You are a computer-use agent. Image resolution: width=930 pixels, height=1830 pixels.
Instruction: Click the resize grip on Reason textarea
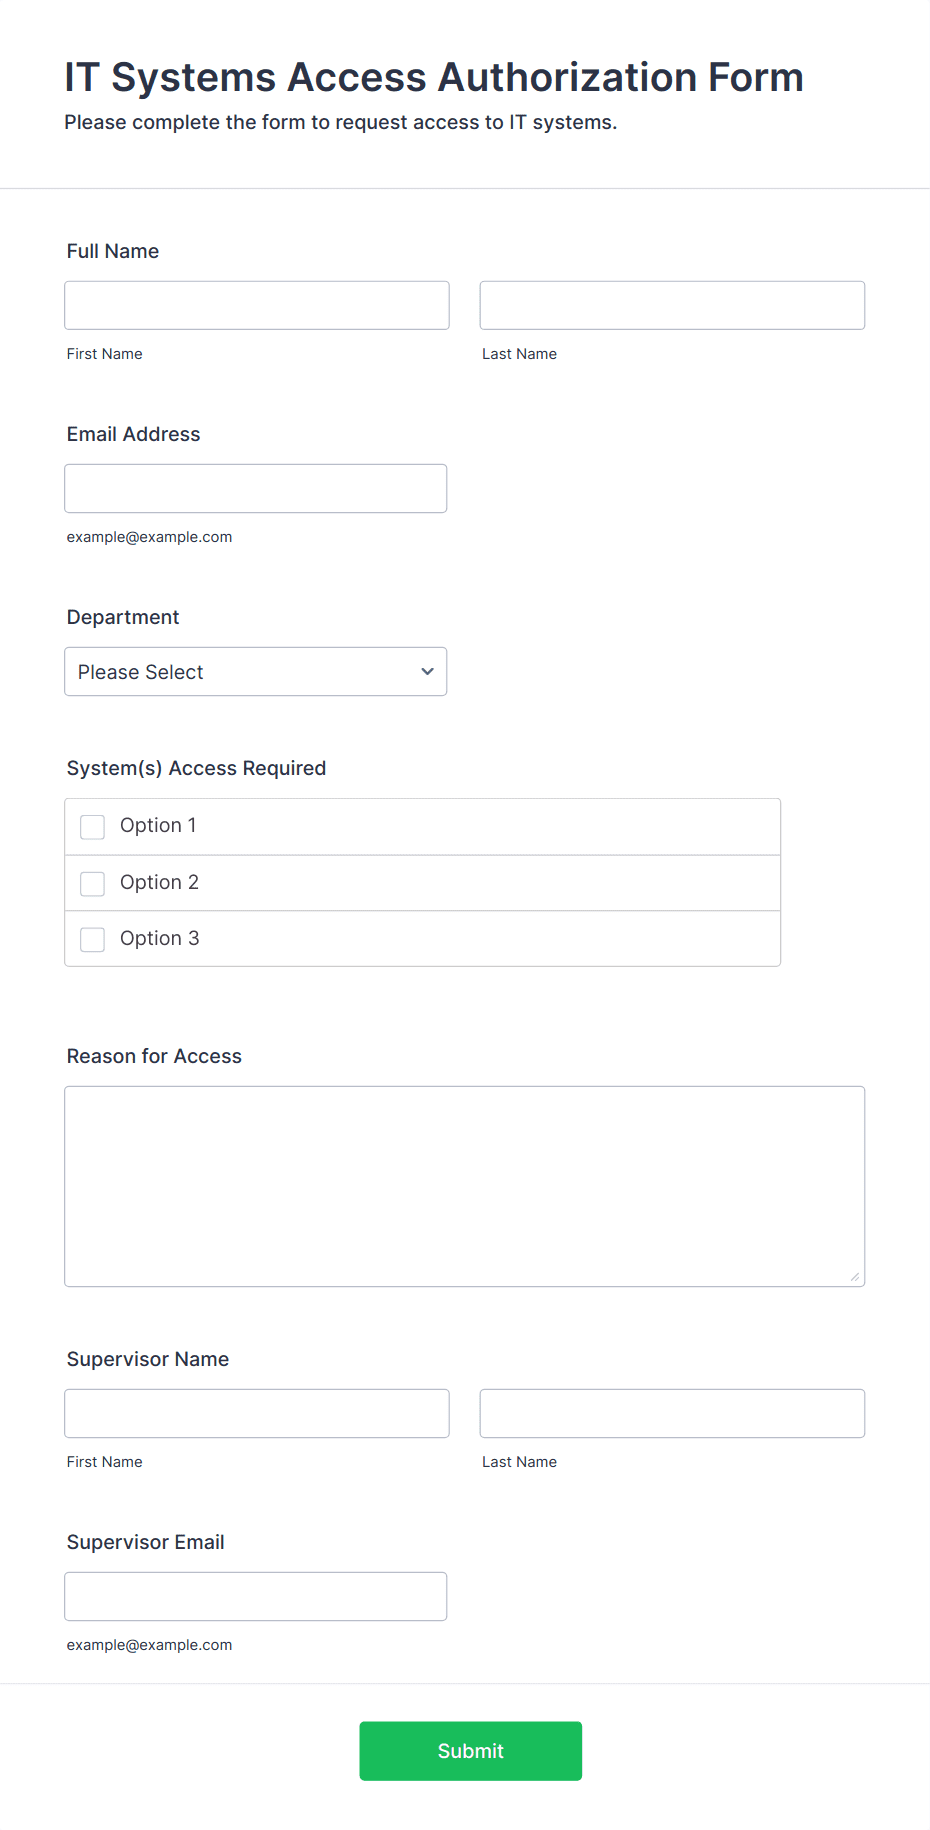[854, 1276]
